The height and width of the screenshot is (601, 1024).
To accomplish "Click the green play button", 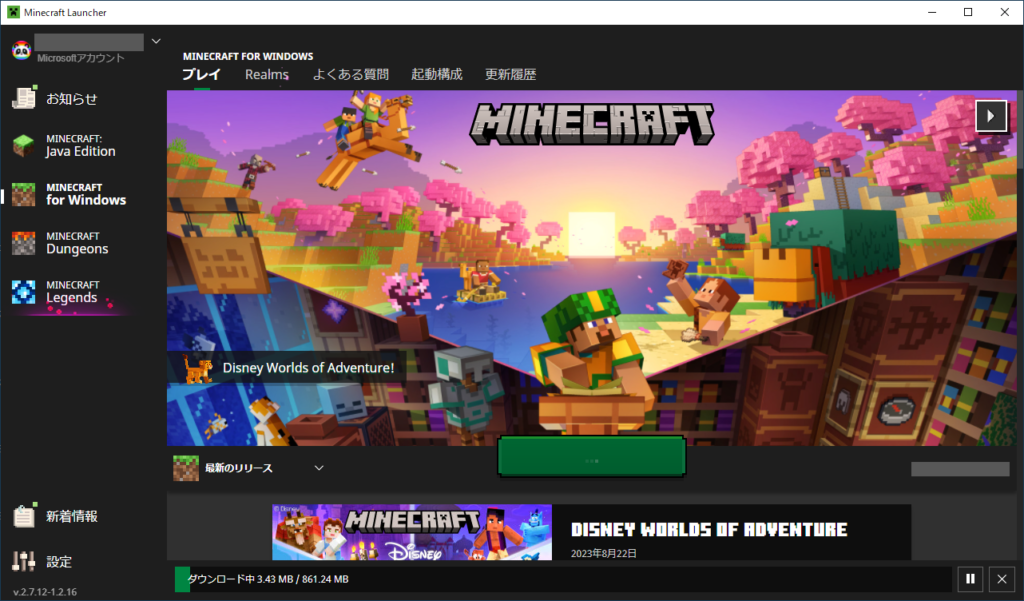I will pos(592,456).
